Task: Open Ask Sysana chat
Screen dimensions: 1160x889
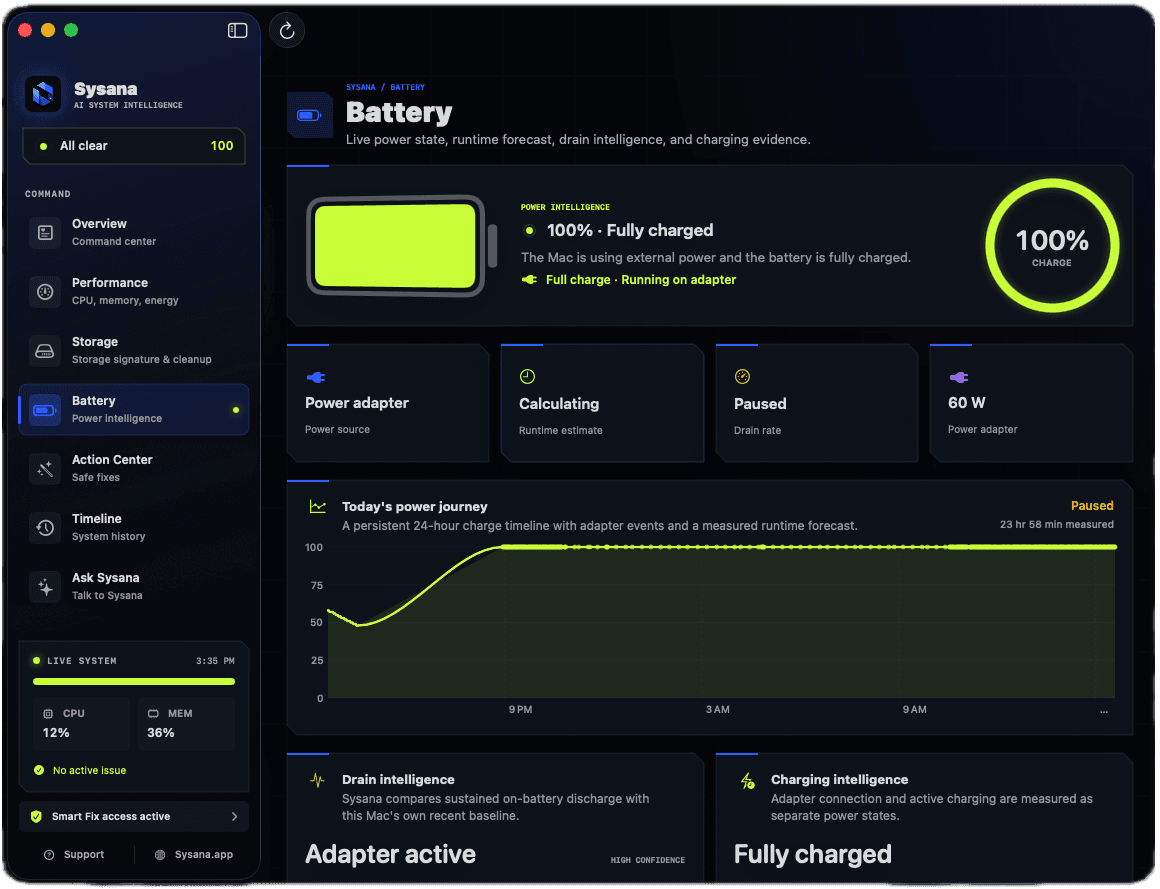Action: 134,587
